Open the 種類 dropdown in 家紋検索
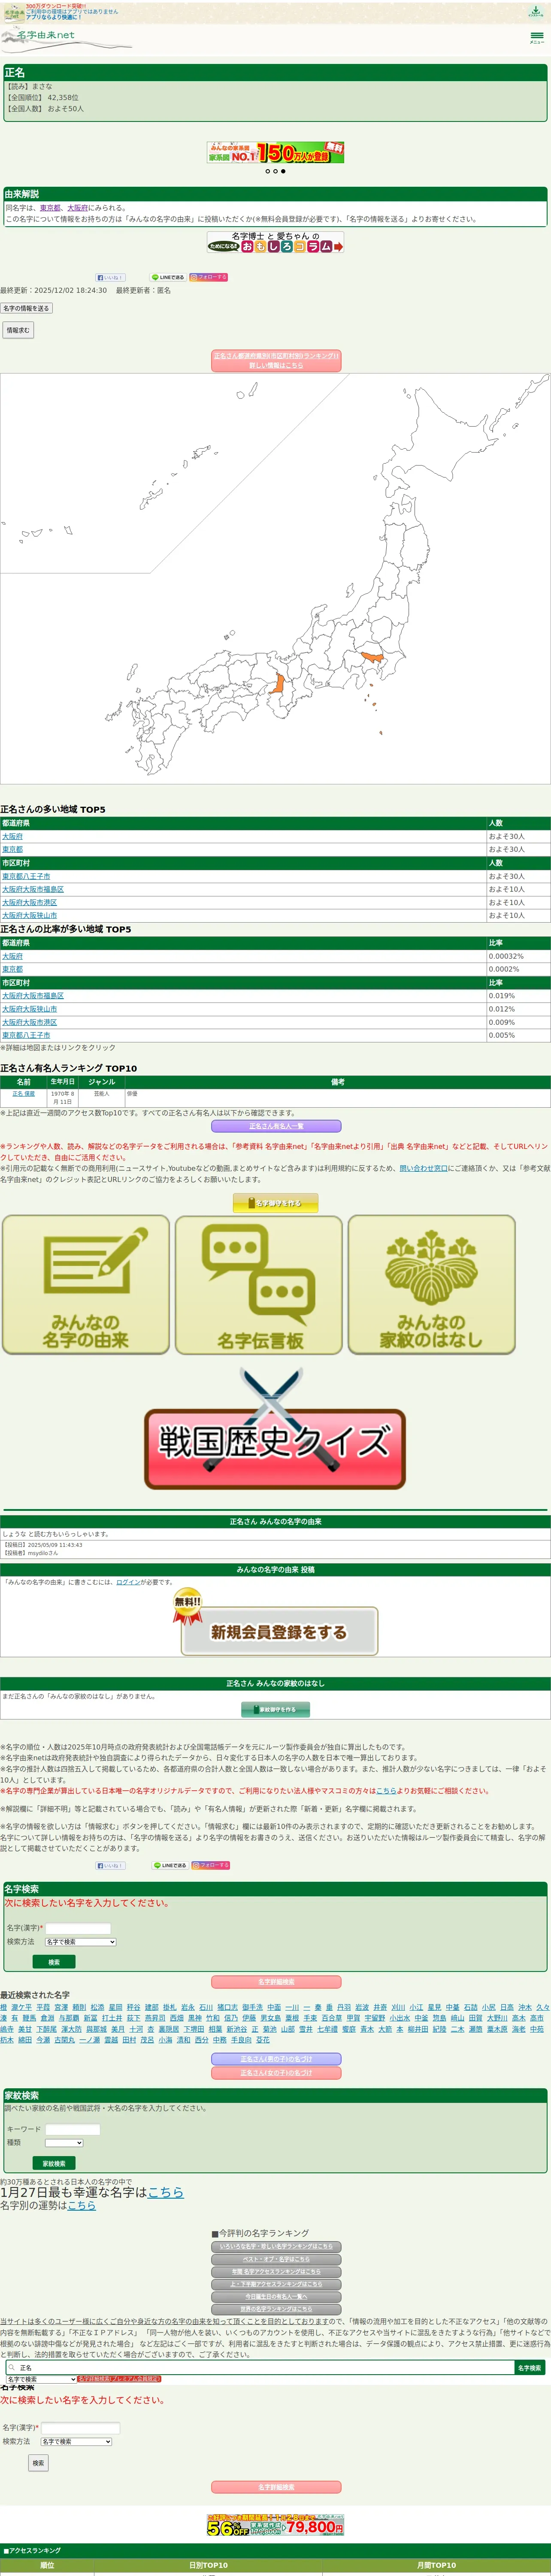551x2576 pixels. pyautogui.click(x=64, y=2143)
